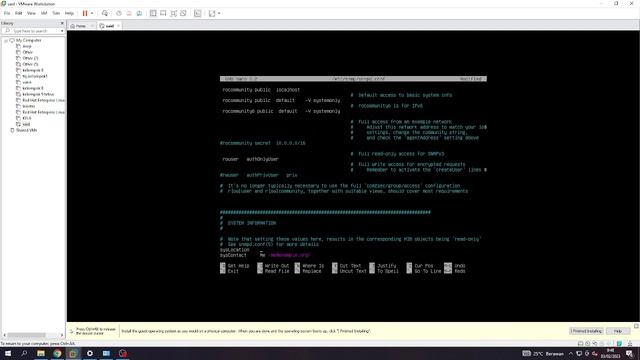Viewport: 640px width, 360px height.
Task: Select the tkj.kelompok1 VM
Action: pos(35,76)
